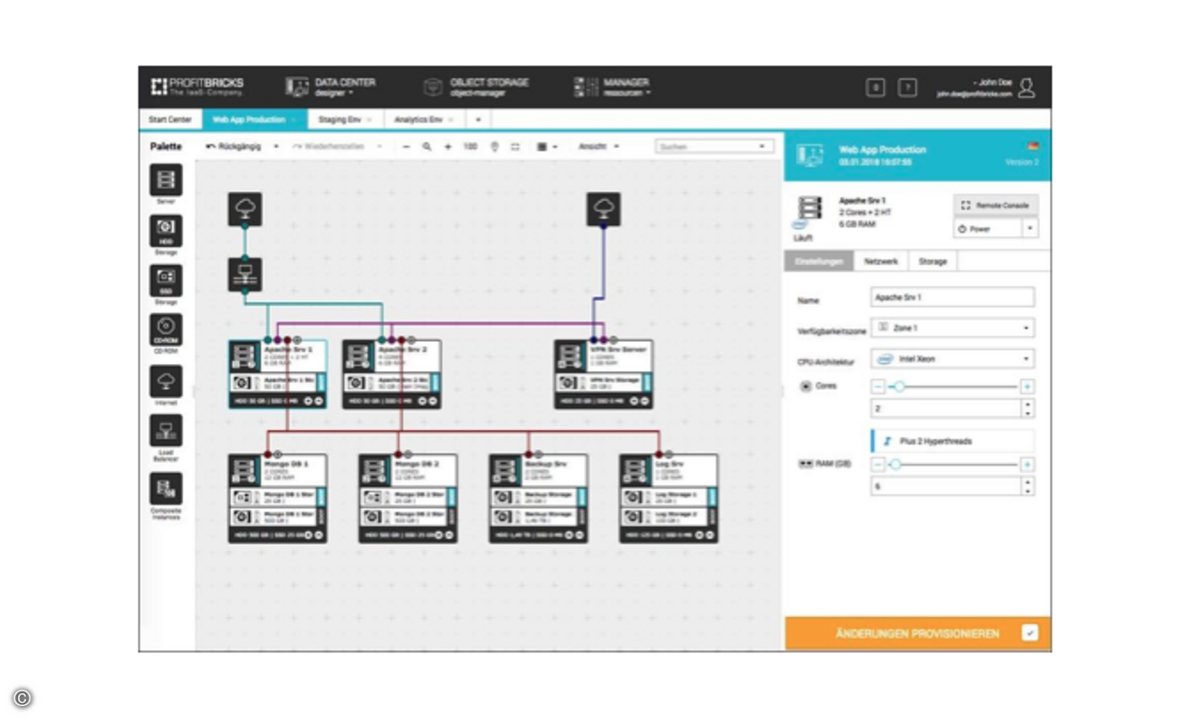Viewport: 1200px width, 720px height.
Task: Open the Einstellungen tab
Action: point(818,261)
